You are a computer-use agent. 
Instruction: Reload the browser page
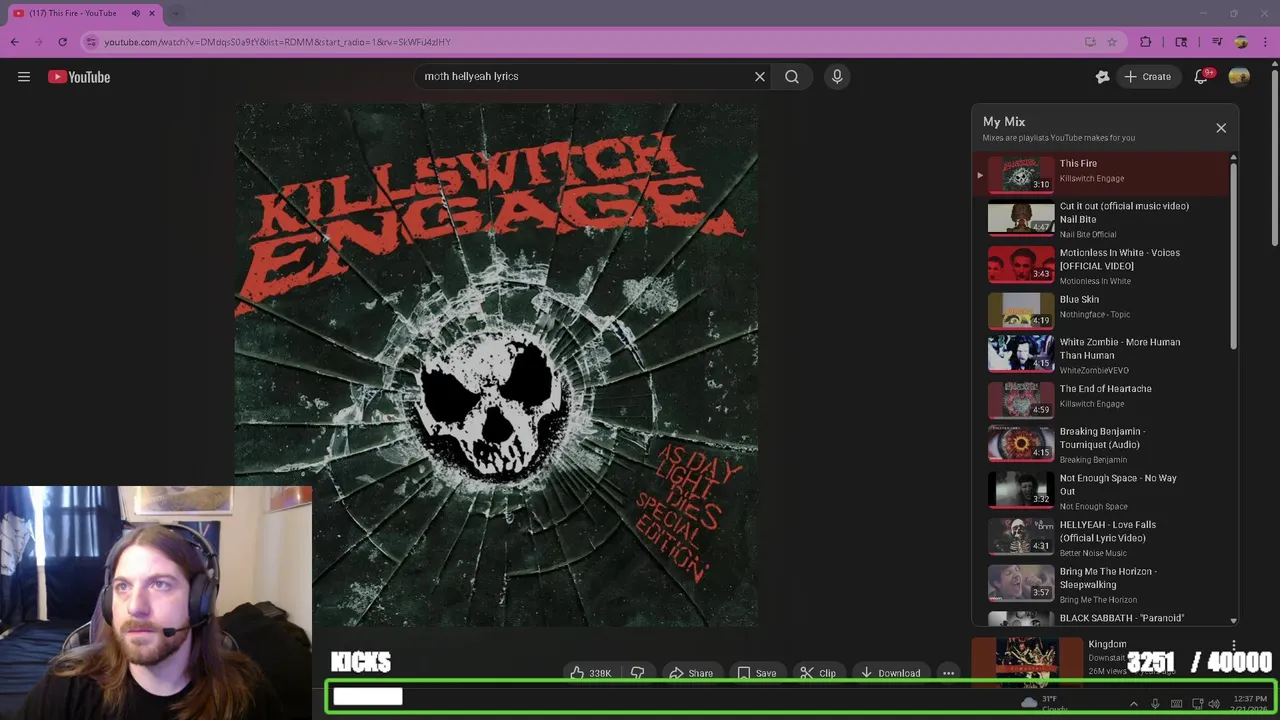point(62,42)
